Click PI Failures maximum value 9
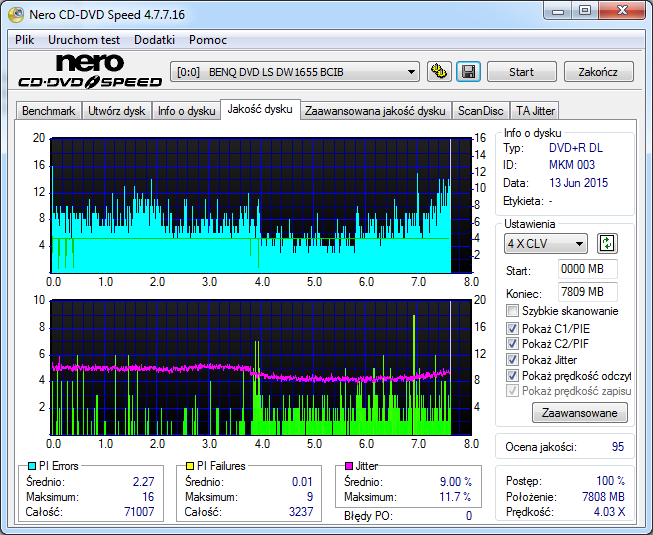Viewport: 653px width, 535px height. tap(310, 497)
